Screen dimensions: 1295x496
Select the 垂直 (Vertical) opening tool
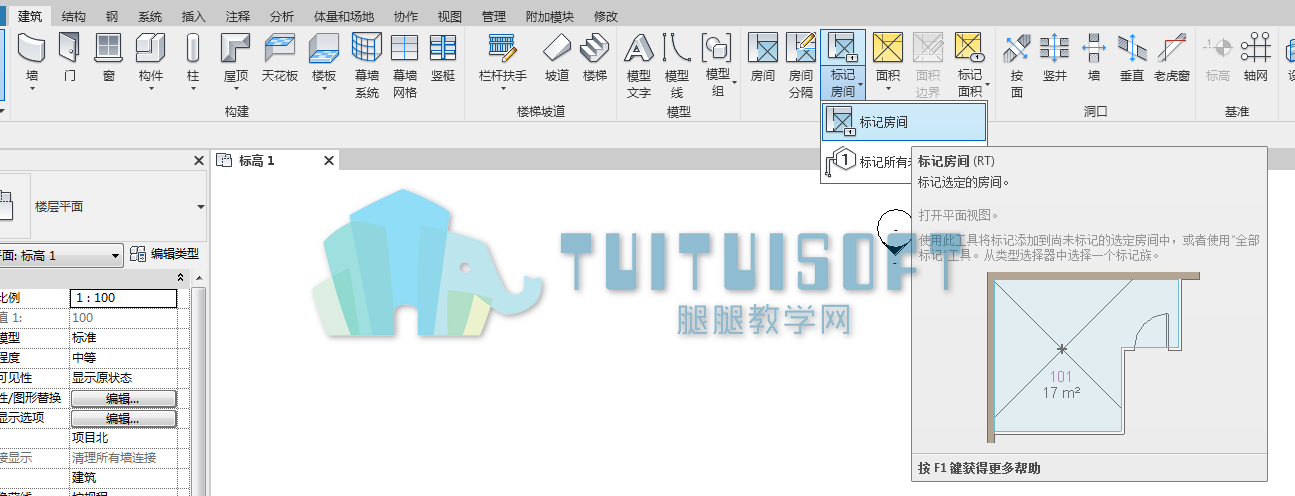1132,57
